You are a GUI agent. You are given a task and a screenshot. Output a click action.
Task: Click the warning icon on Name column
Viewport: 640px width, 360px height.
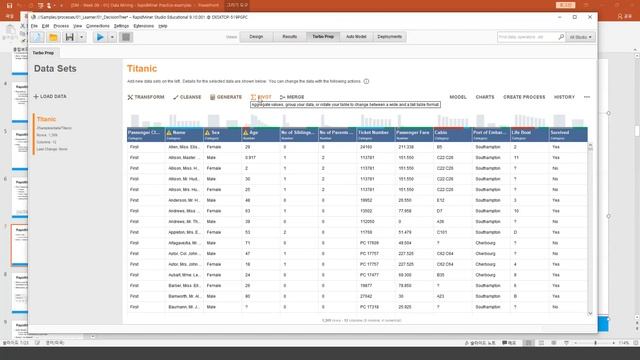(x=169, y=133)
